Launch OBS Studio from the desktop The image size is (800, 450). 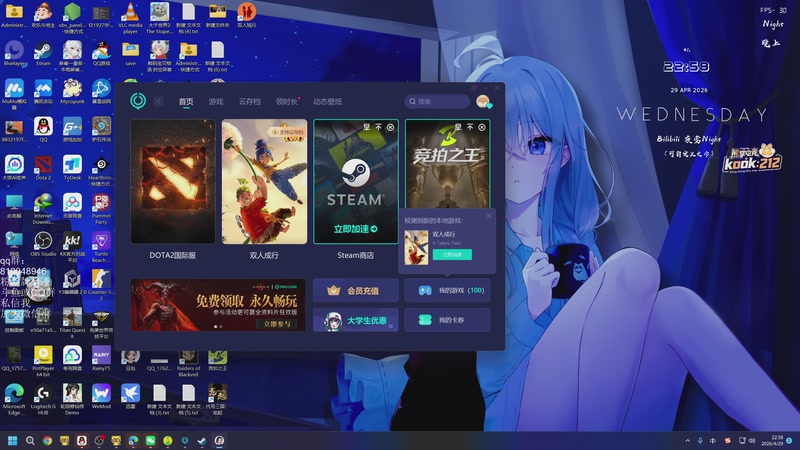click(43, 244)
